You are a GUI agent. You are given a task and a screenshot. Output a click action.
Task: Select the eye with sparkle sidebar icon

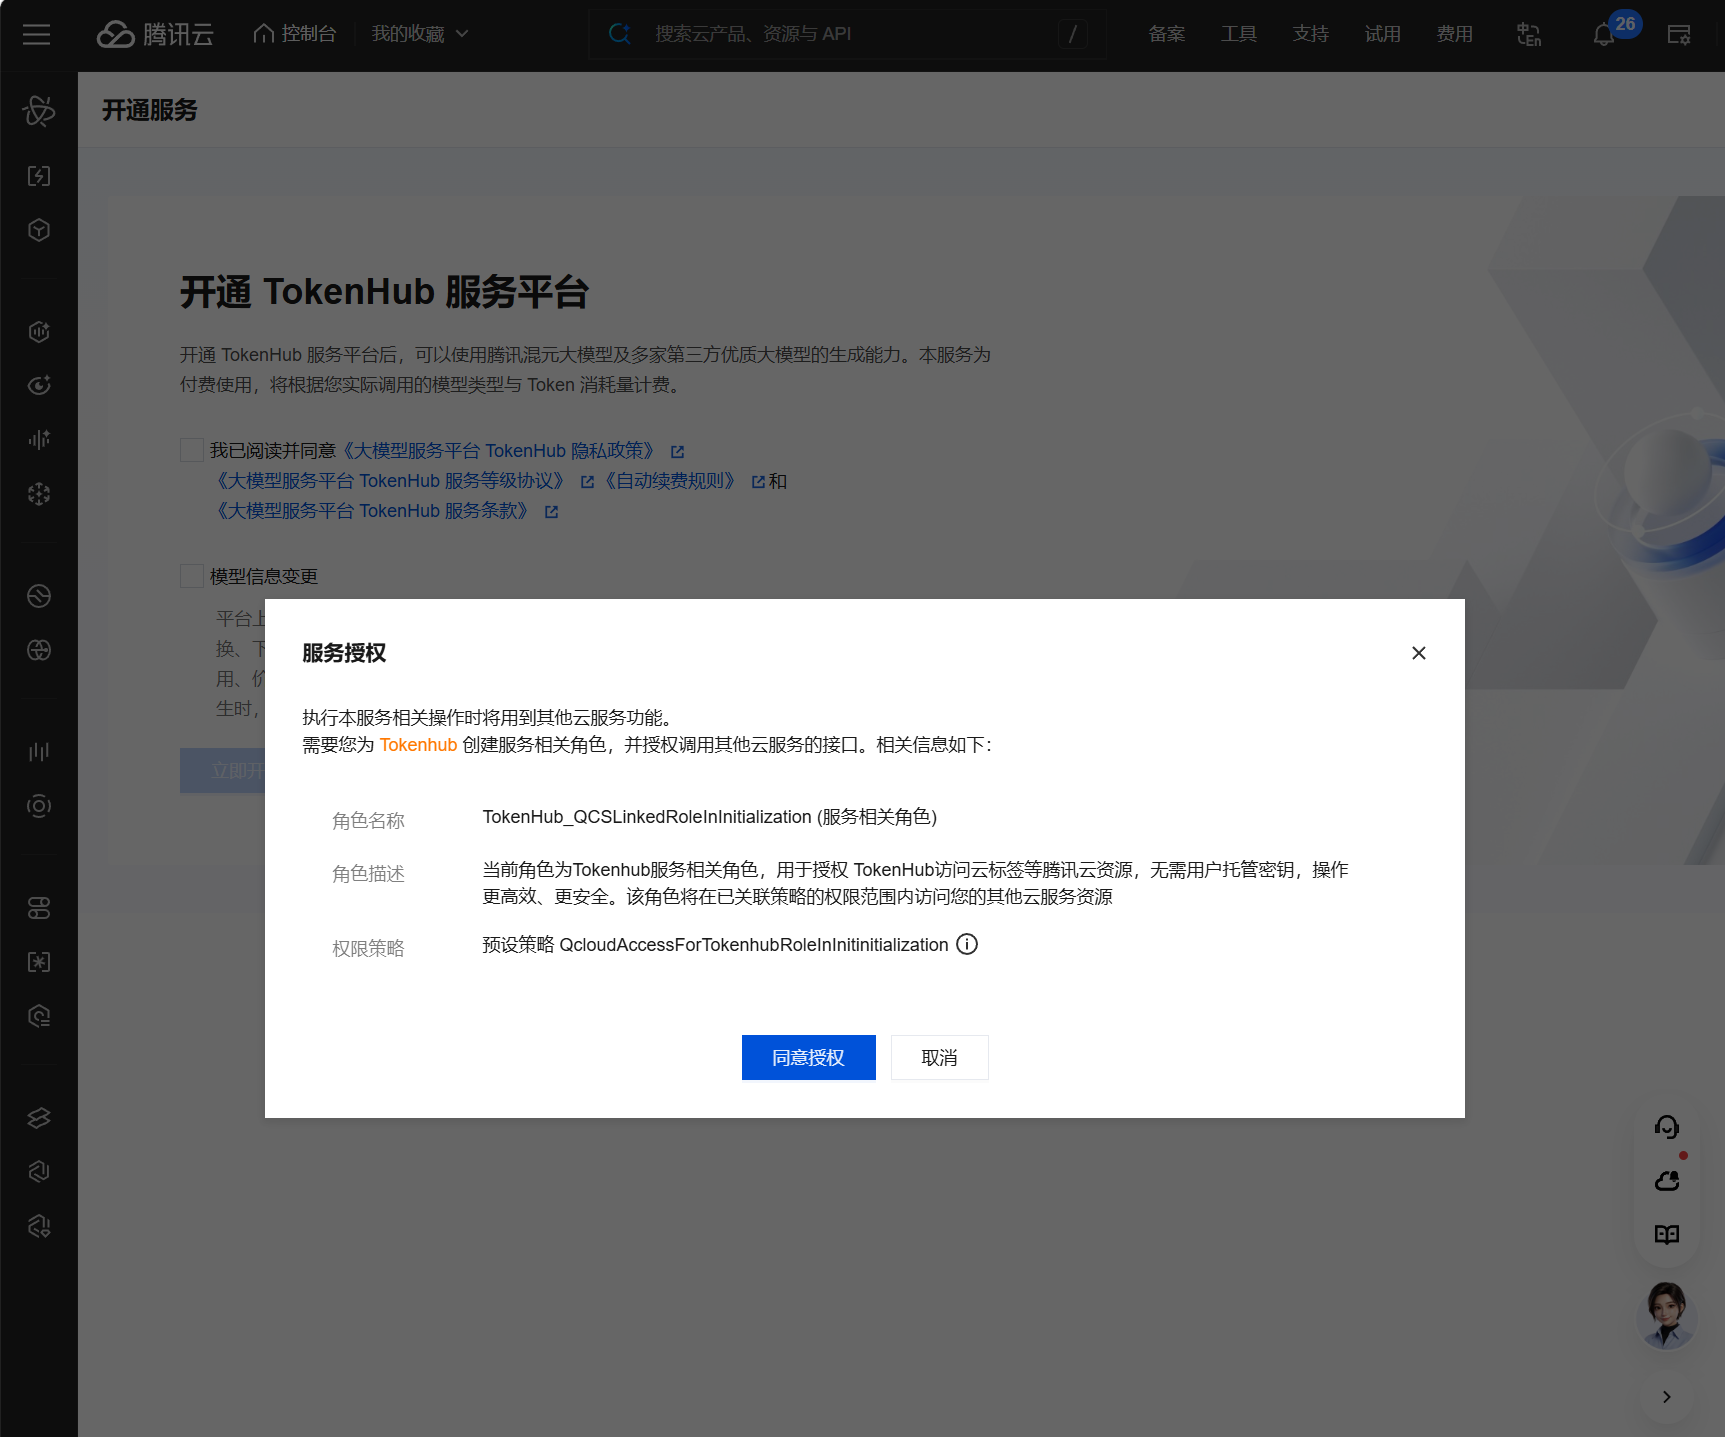(x=39, y=386)
